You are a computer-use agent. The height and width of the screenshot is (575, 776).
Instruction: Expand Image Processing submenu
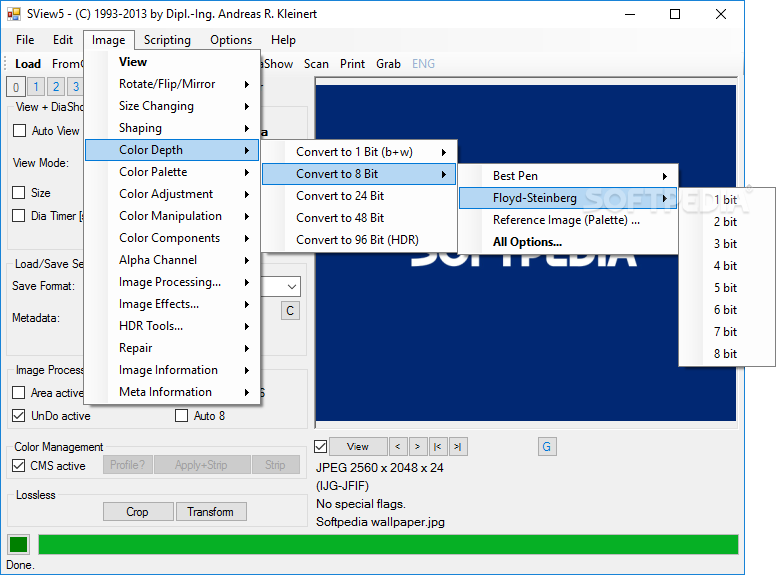[x=172, y=282]
